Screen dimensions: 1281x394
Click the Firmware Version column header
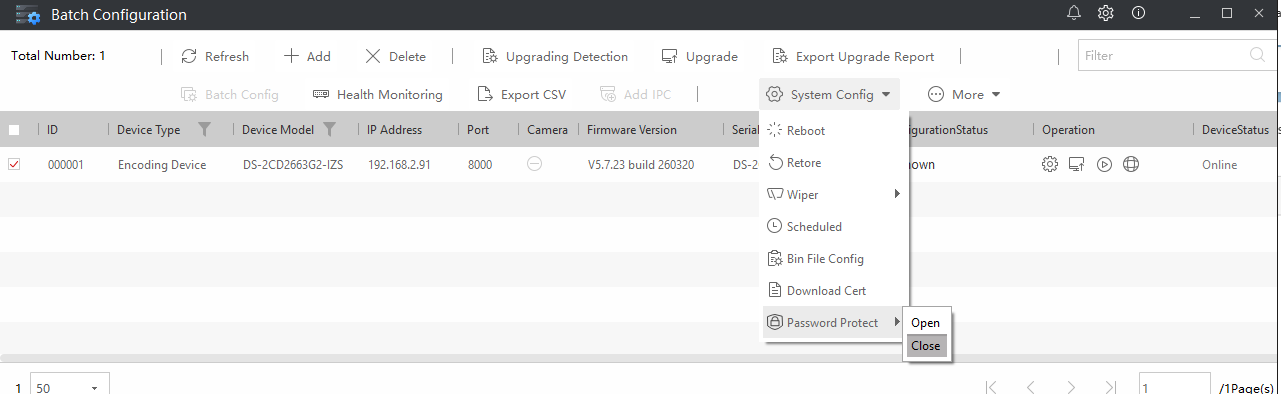coord(632,129)
